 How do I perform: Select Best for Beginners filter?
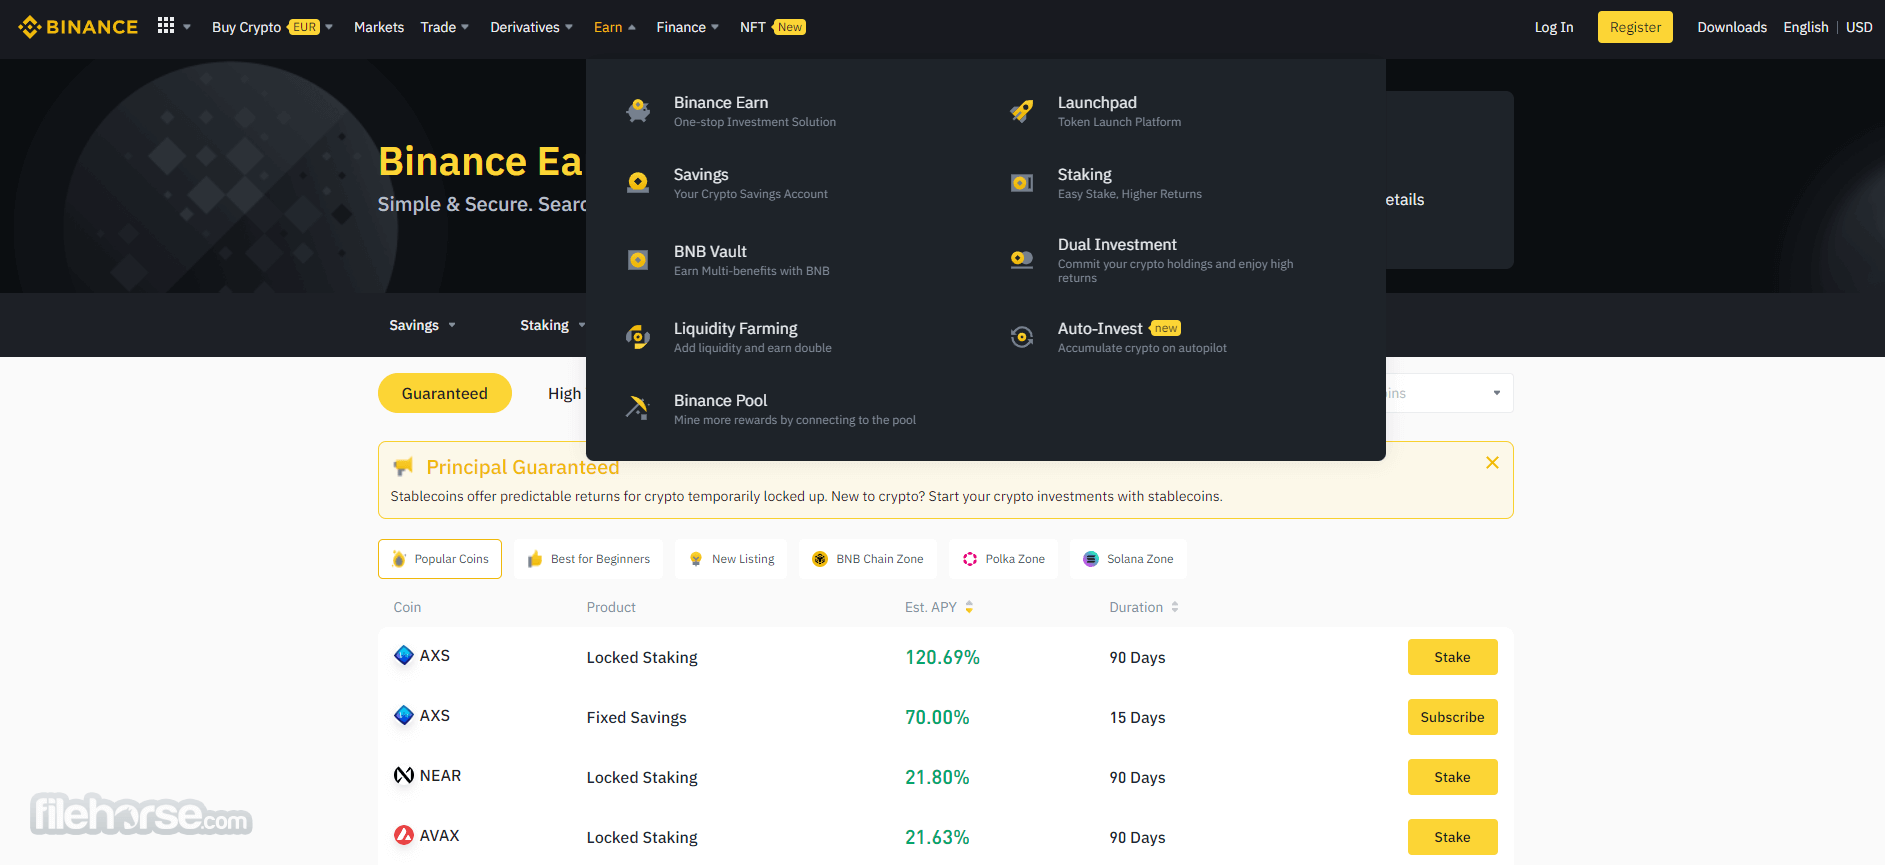tap(589, 559)
